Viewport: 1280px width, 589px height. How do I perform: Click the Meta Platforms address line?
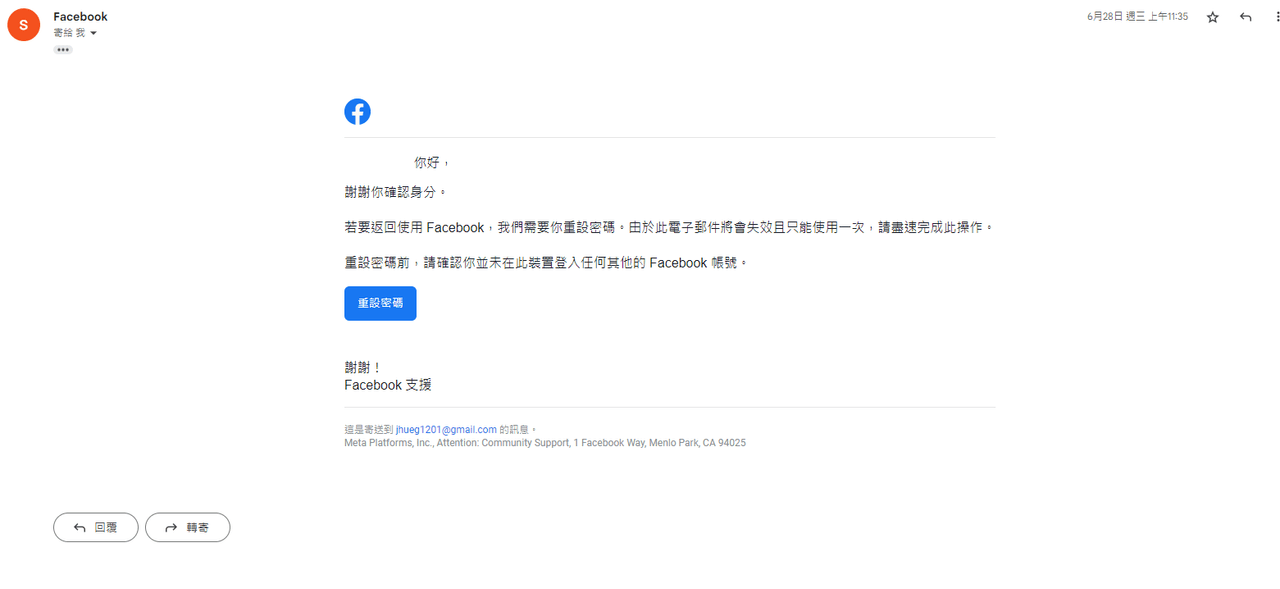tap(545, 442)
